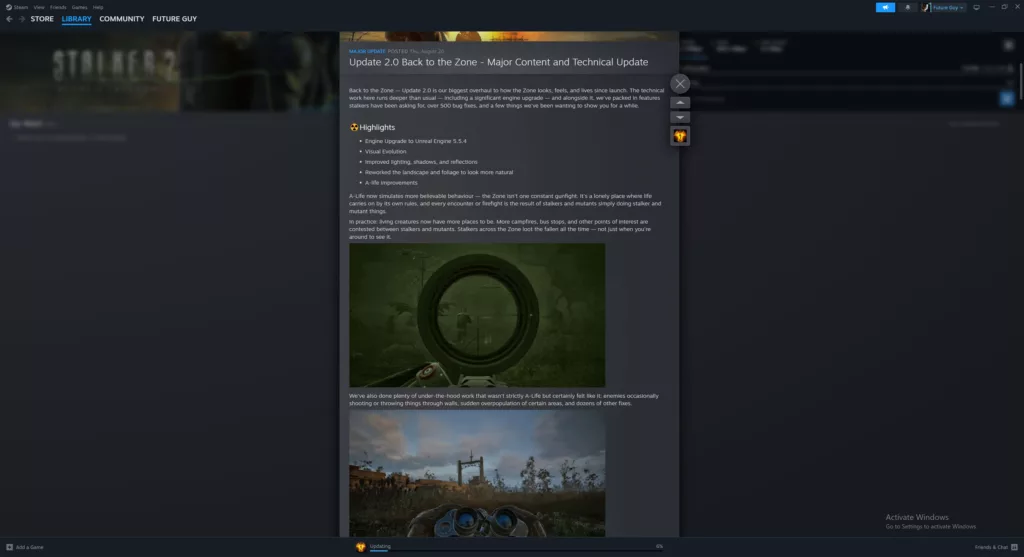This screenshot has width=1024, height=557.
Task: Open the sniper scope screenshot image
Action: coord(477,315)
